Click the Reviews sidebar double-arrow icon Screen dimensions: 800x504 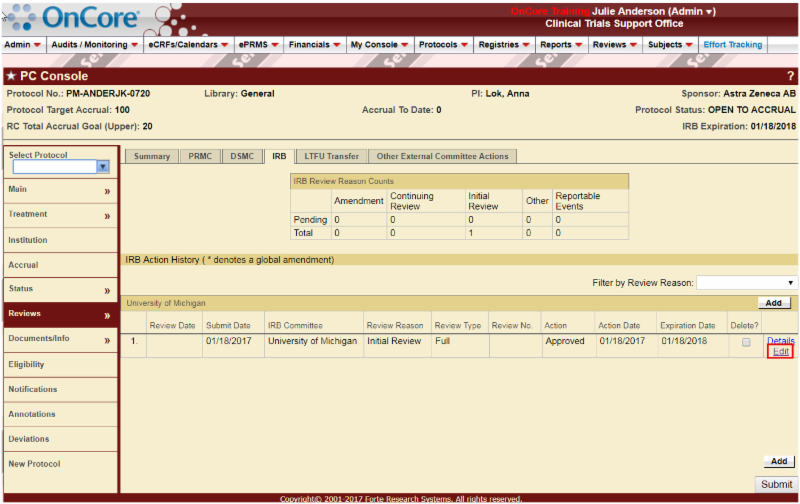tap(106, 315)
